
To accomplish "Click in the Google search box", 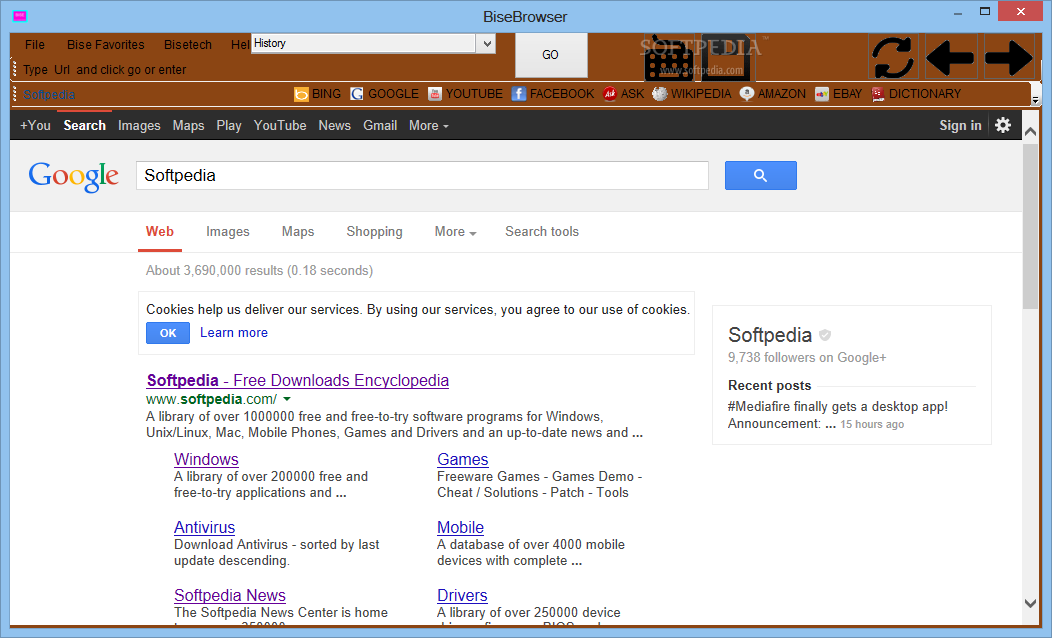I will pyautogui.click(x=422, y=175).
